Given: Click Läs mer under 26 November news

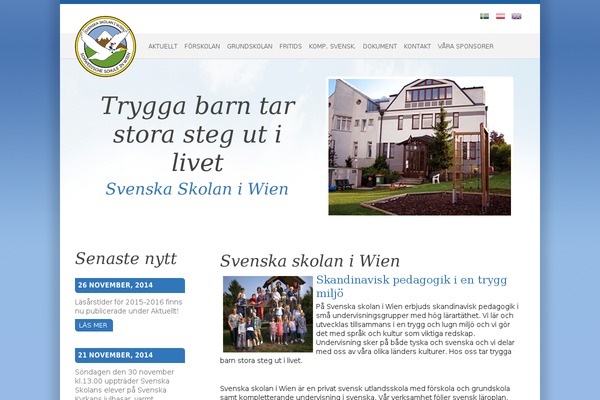Looking at the screenshot, I should click(94, 325).
